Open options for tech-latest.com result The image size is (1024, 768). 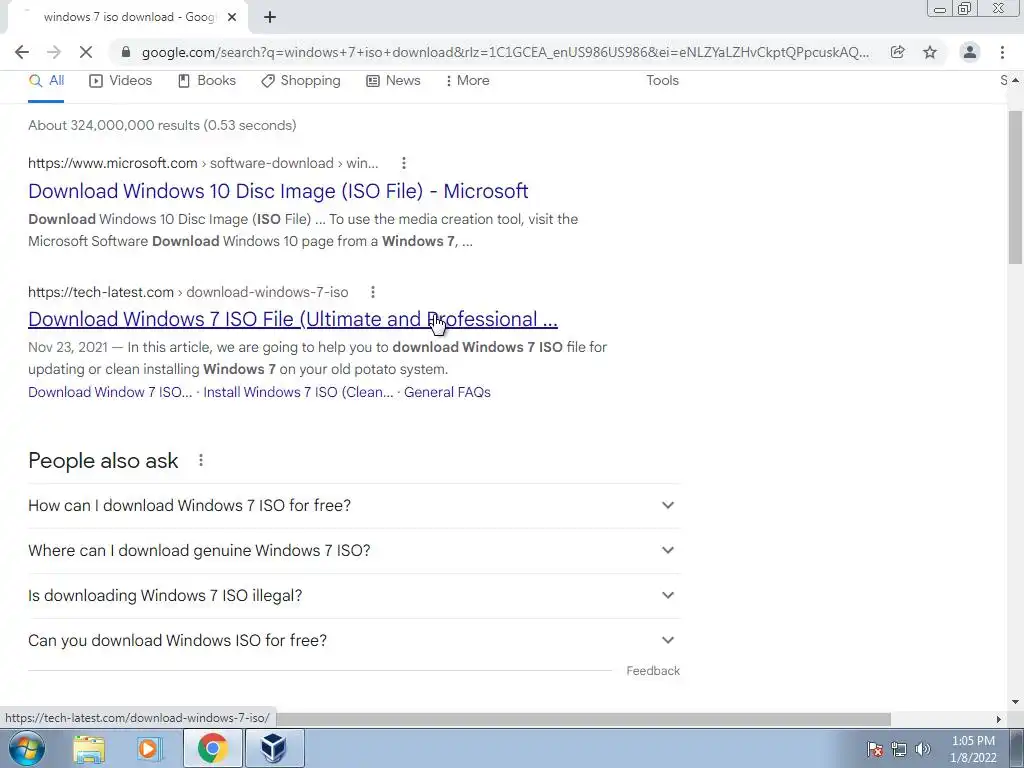pyautogui.click(x=372, y=292)
